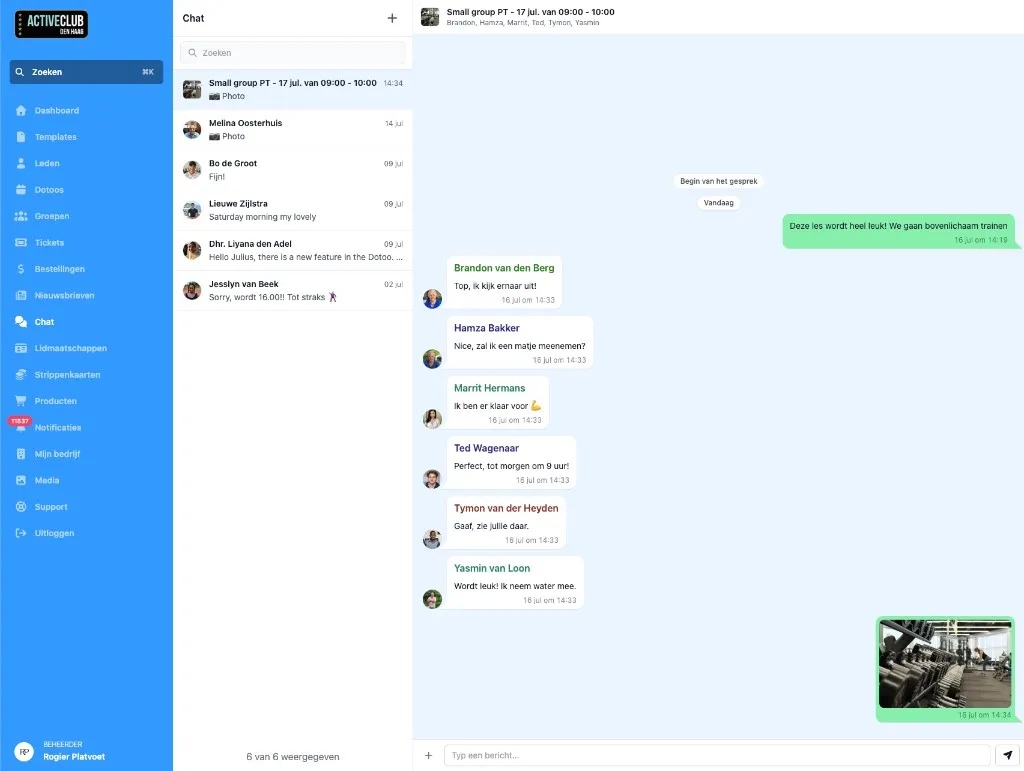This screenshot has width=1024, height=771.
Task: Click the 'Begin van het gesprek' label
Action: pos(718,181)
